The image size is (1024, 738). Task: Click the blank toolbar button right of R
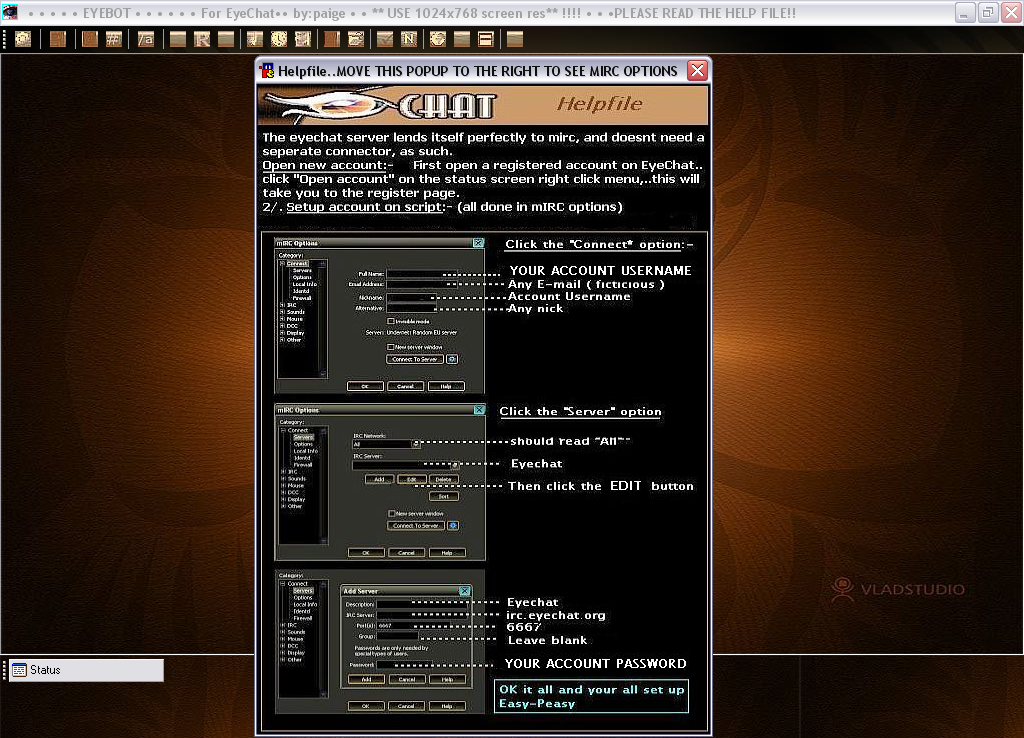click(226, 39)
